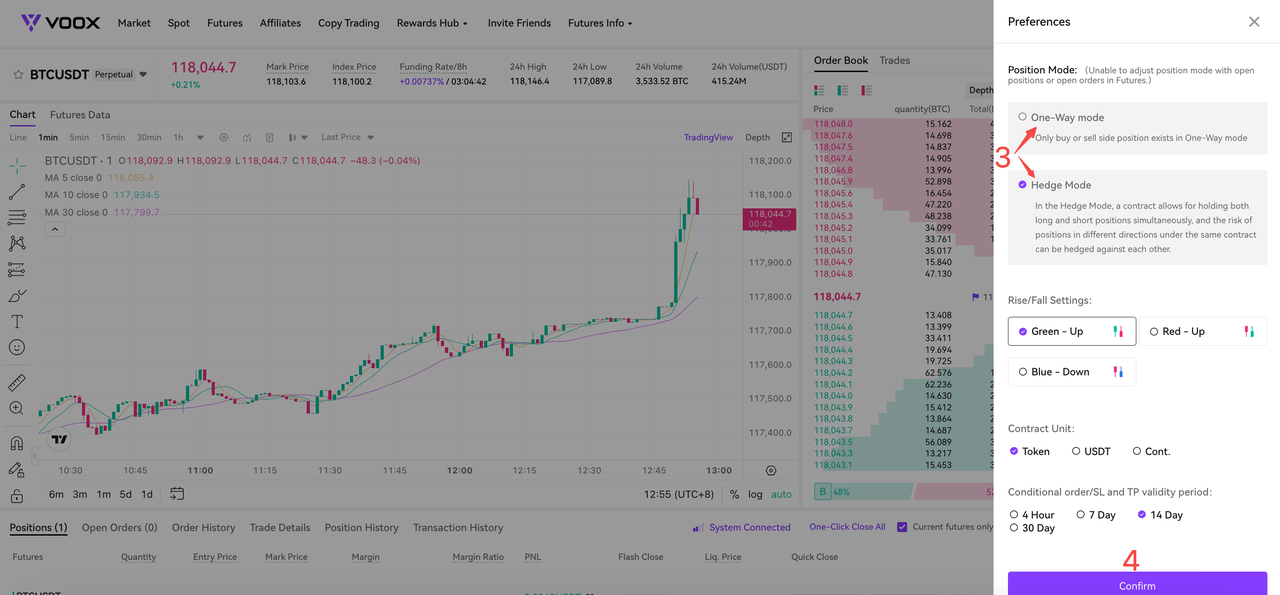Image resolution: width=1280 pixels, height=595 pixels.
Task: Toggle Current futures only checkbox
Action: [x=902, y=527]
